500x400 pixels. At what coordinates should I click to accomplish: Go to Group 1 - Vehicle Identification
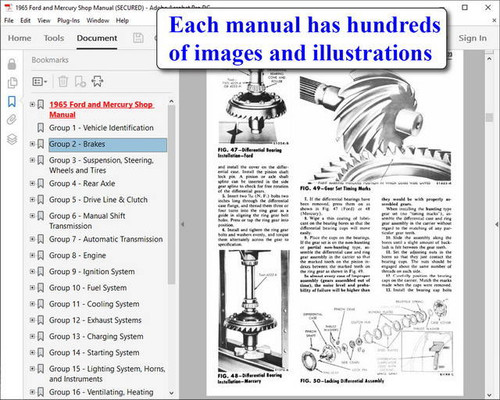coord(101,128)
